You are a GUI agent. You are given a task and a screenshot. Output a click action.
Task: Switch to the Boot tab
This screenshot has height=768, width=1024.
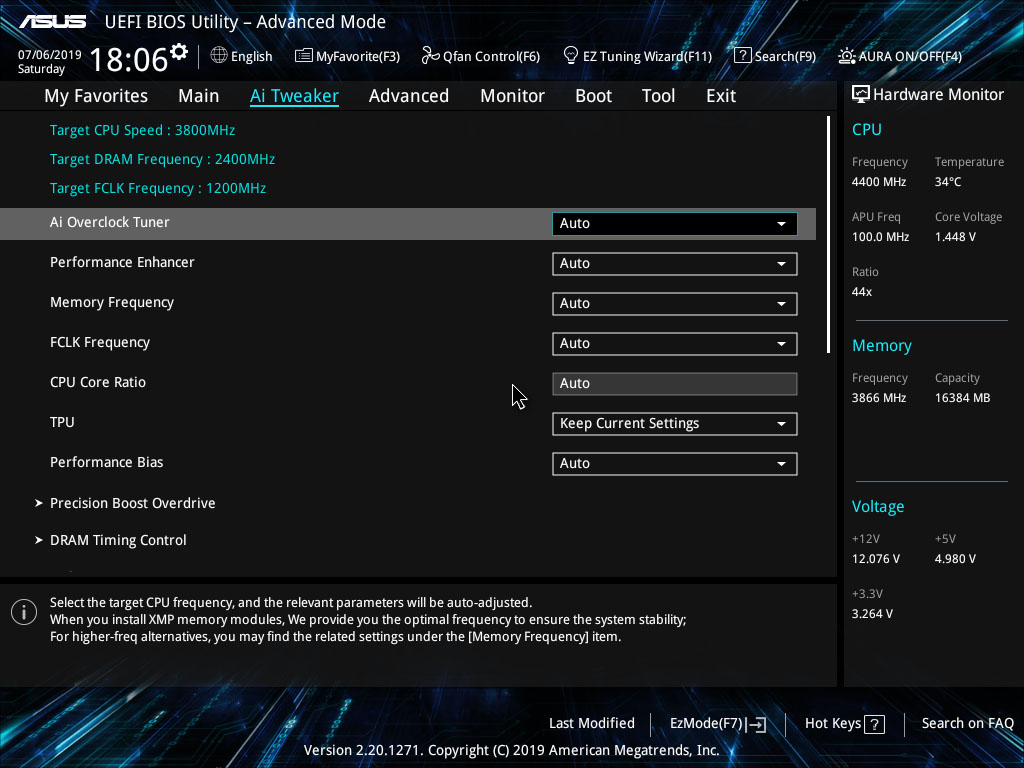[x=594, y=96]
